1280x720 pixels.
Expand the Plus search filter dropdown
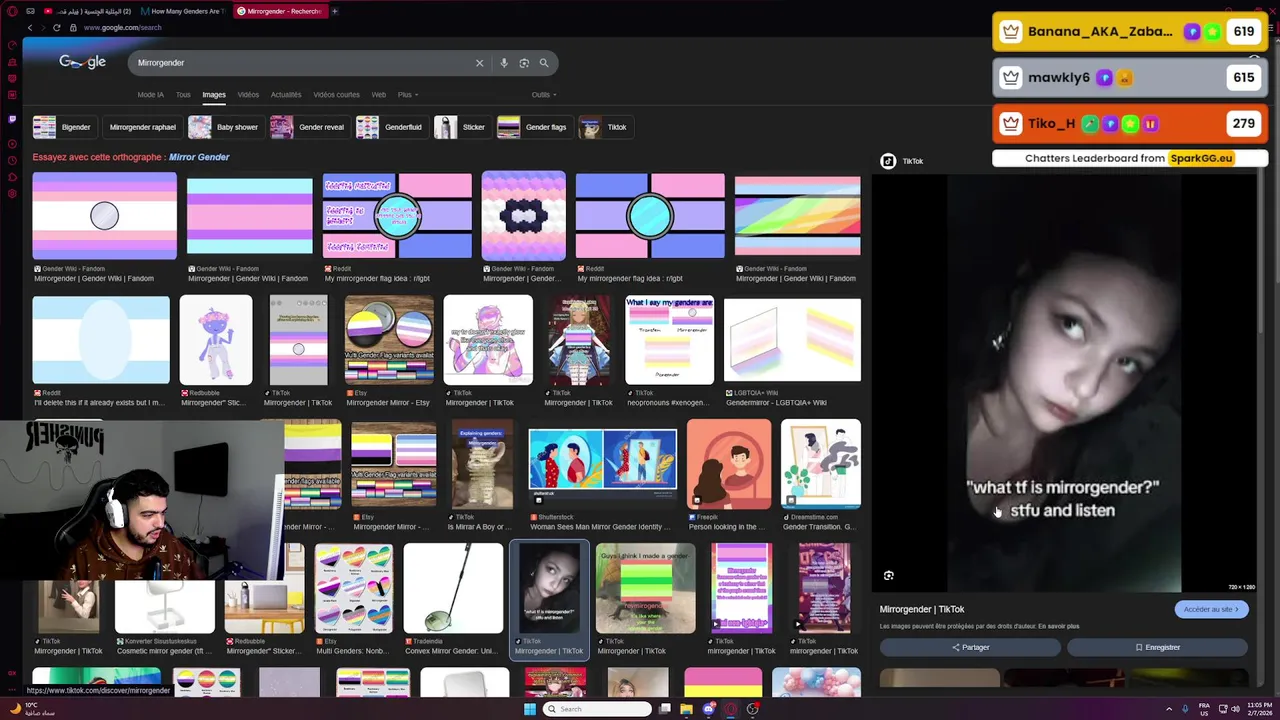(x=408, y=95)
